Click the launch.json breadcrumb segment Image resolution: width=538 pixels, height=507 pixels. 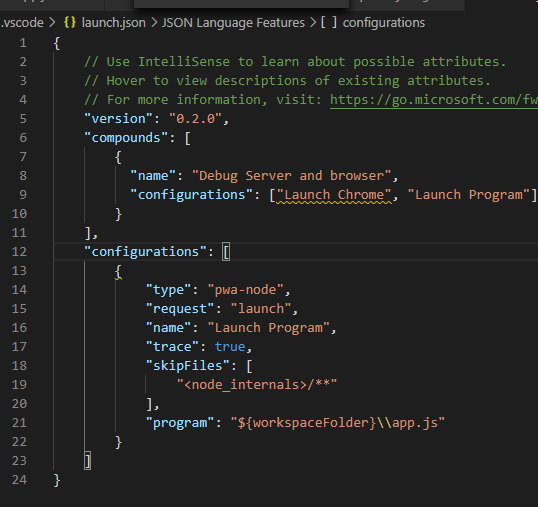[x=114, y=23]
